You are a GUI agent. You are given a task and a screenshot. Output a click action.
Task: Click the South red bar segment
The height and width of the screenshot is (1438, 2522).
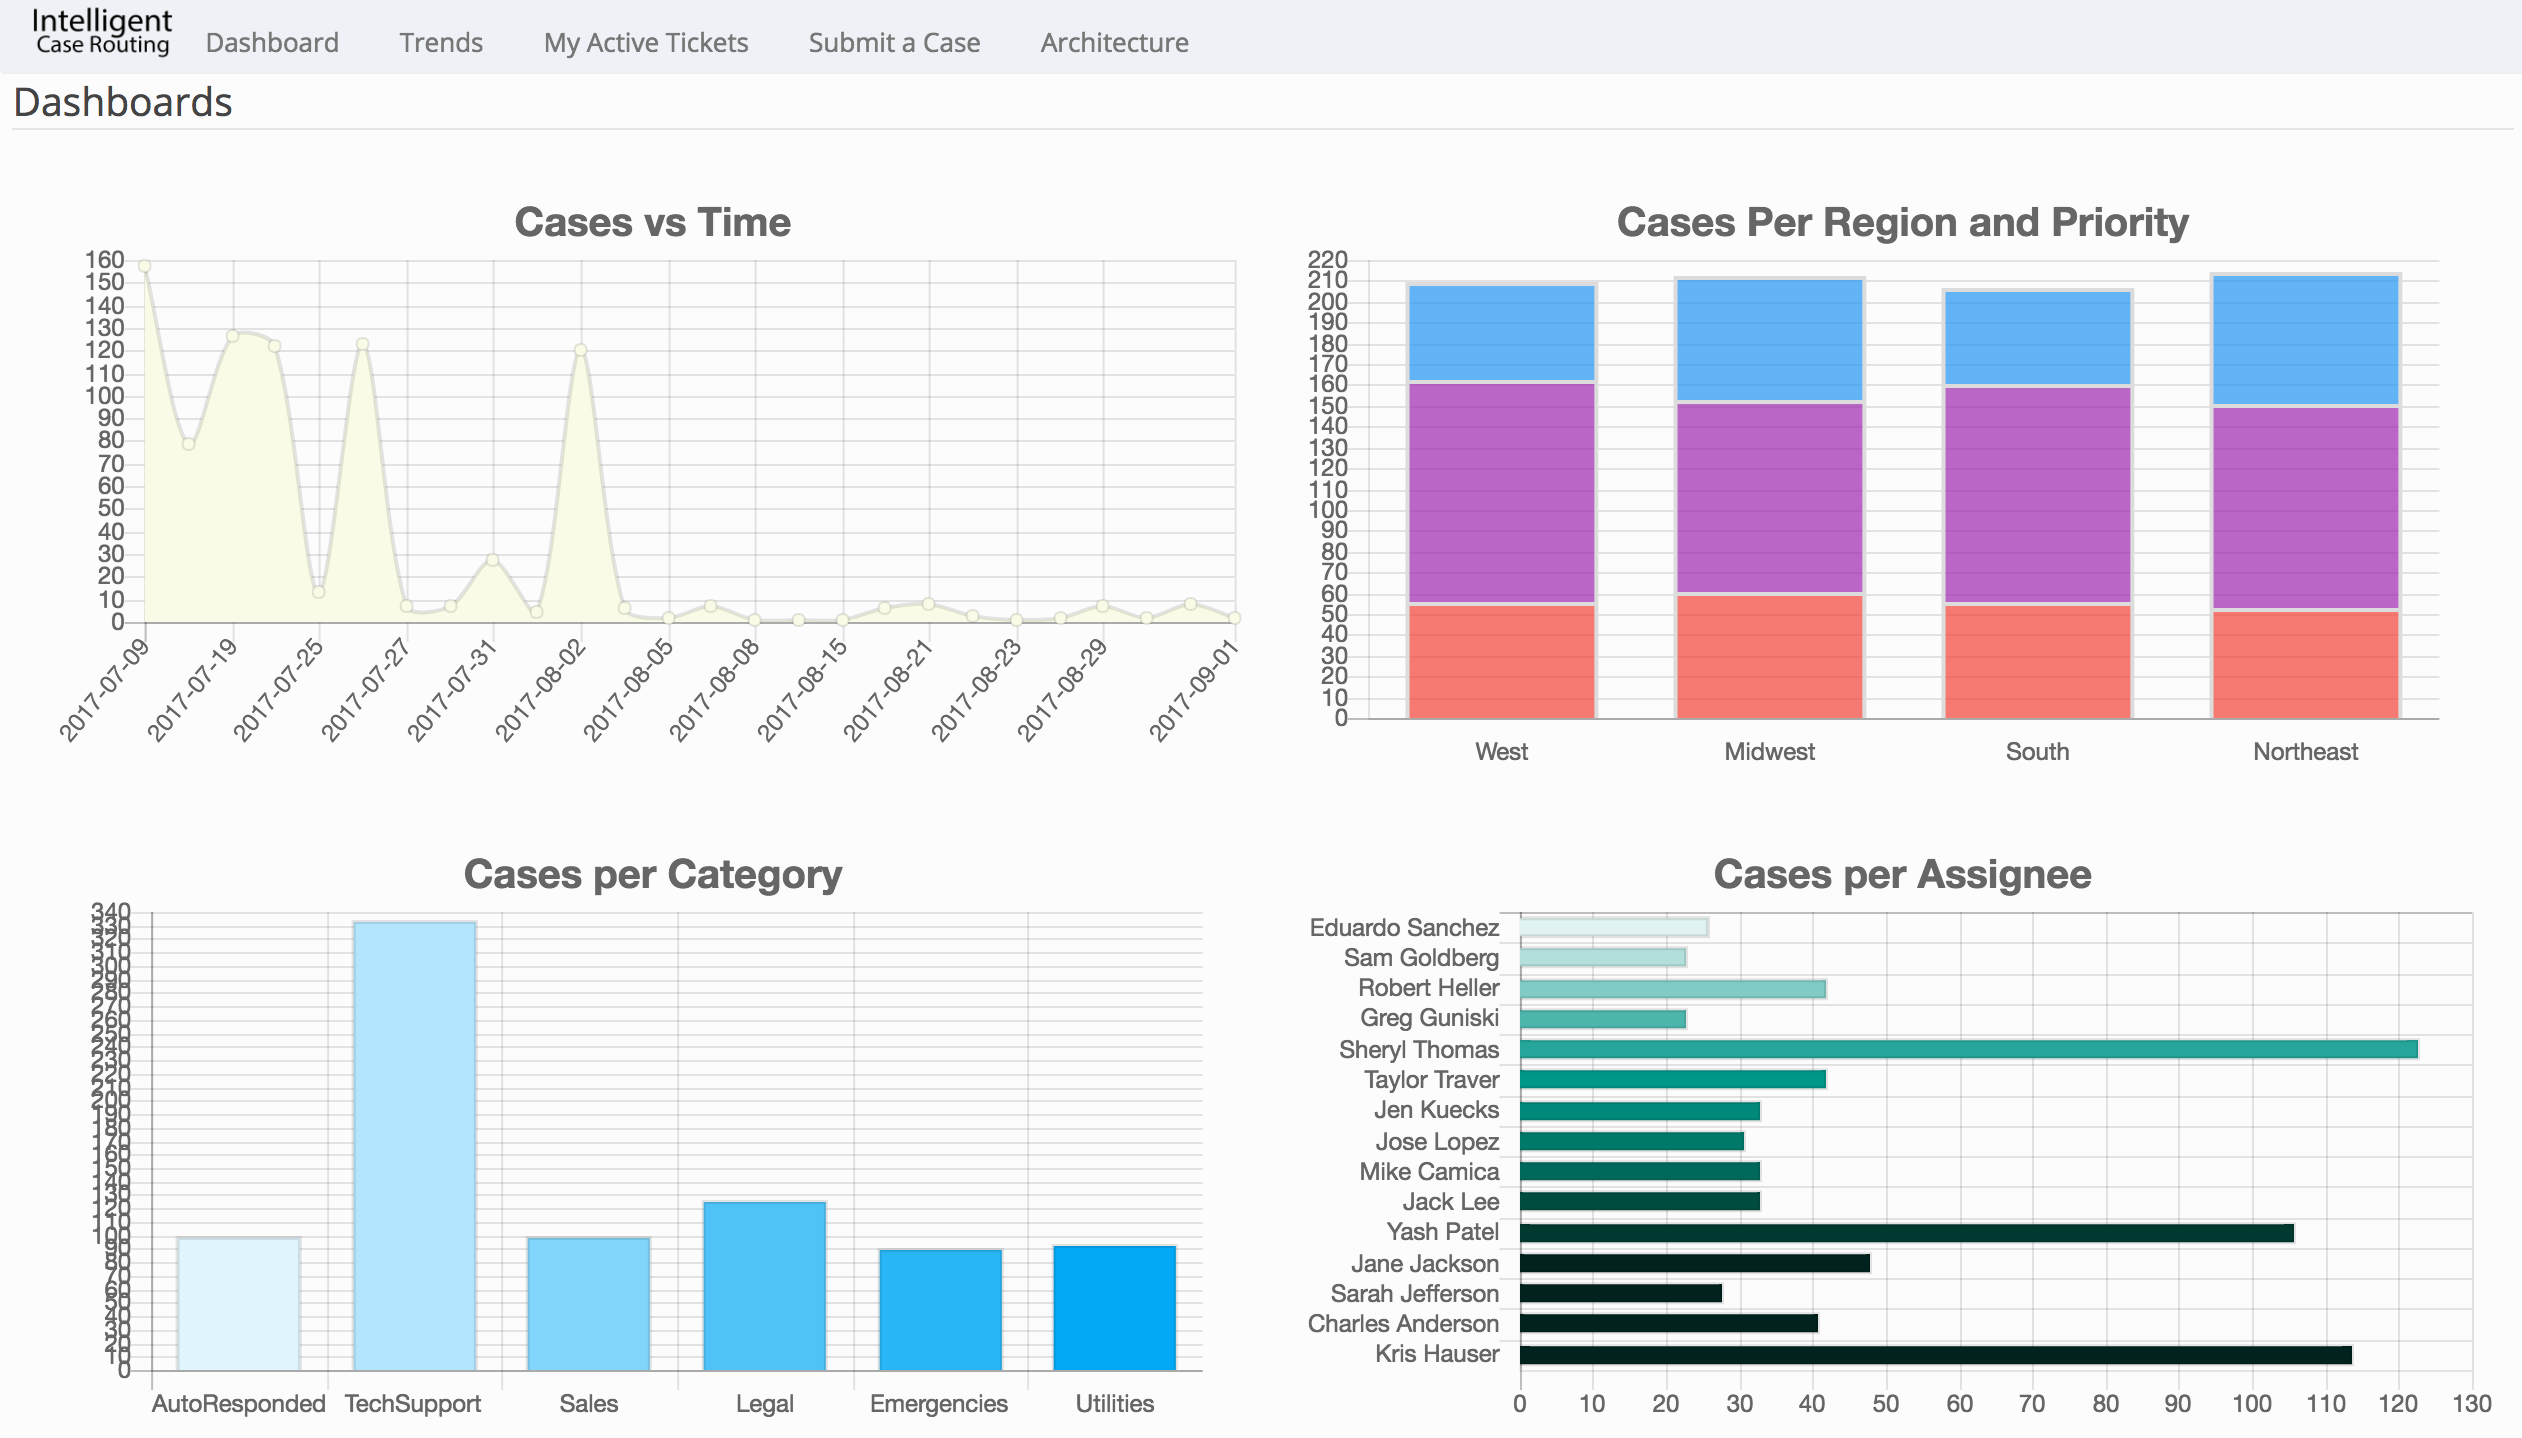2038,661
